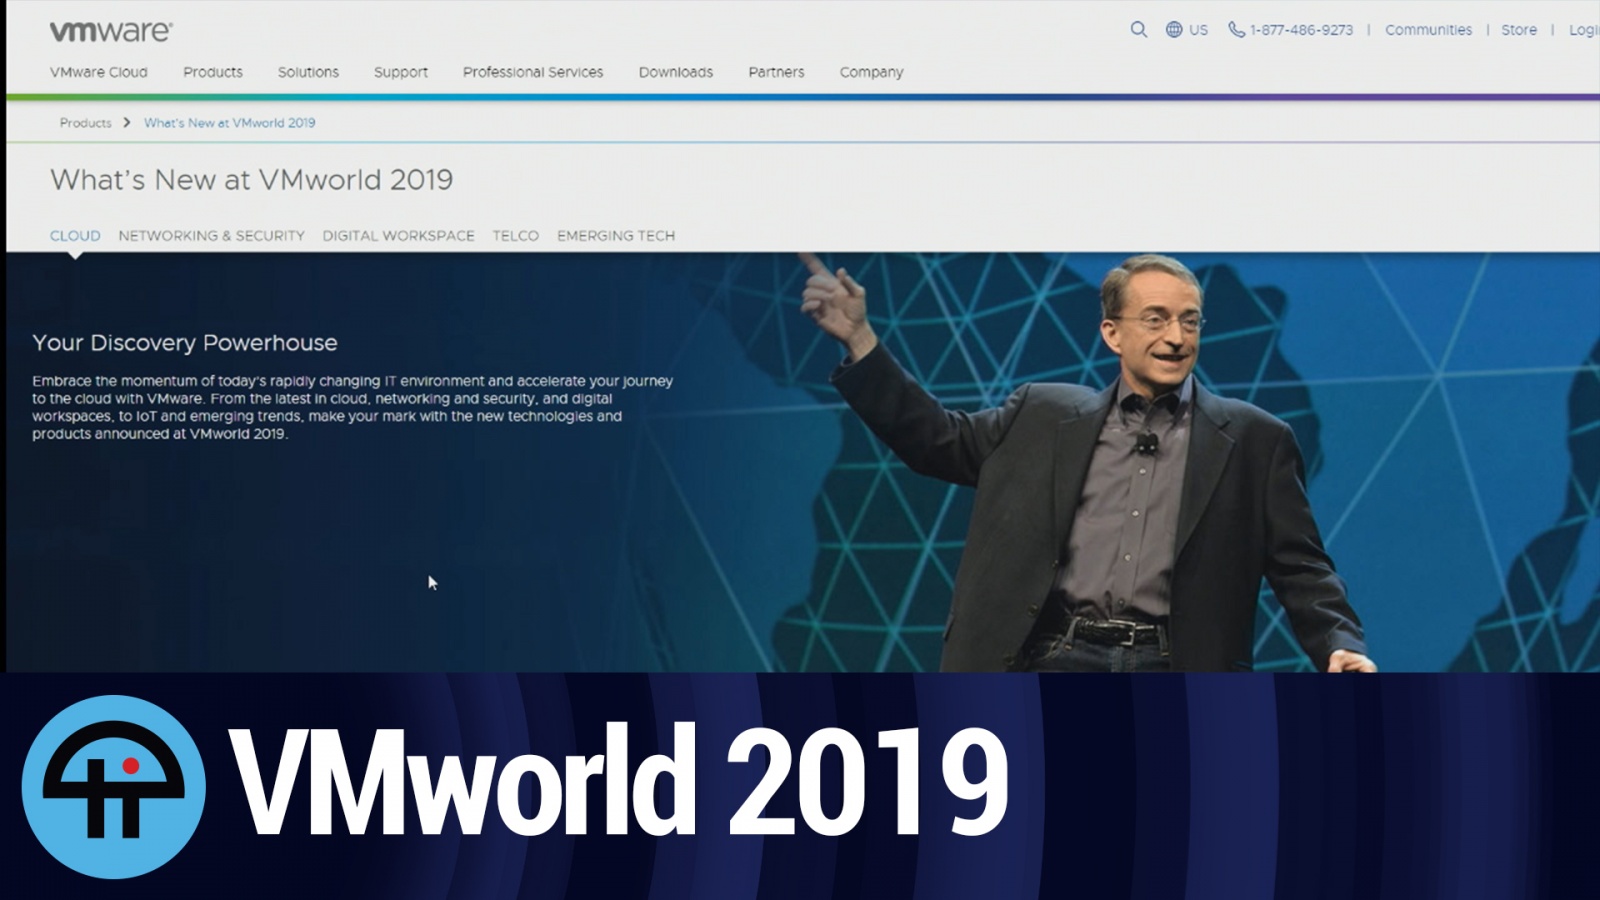Click the What's New at VMworld 2019 heading
Image resolution: width=1600 pixels, height=900 pixels.
coord(252,180)
